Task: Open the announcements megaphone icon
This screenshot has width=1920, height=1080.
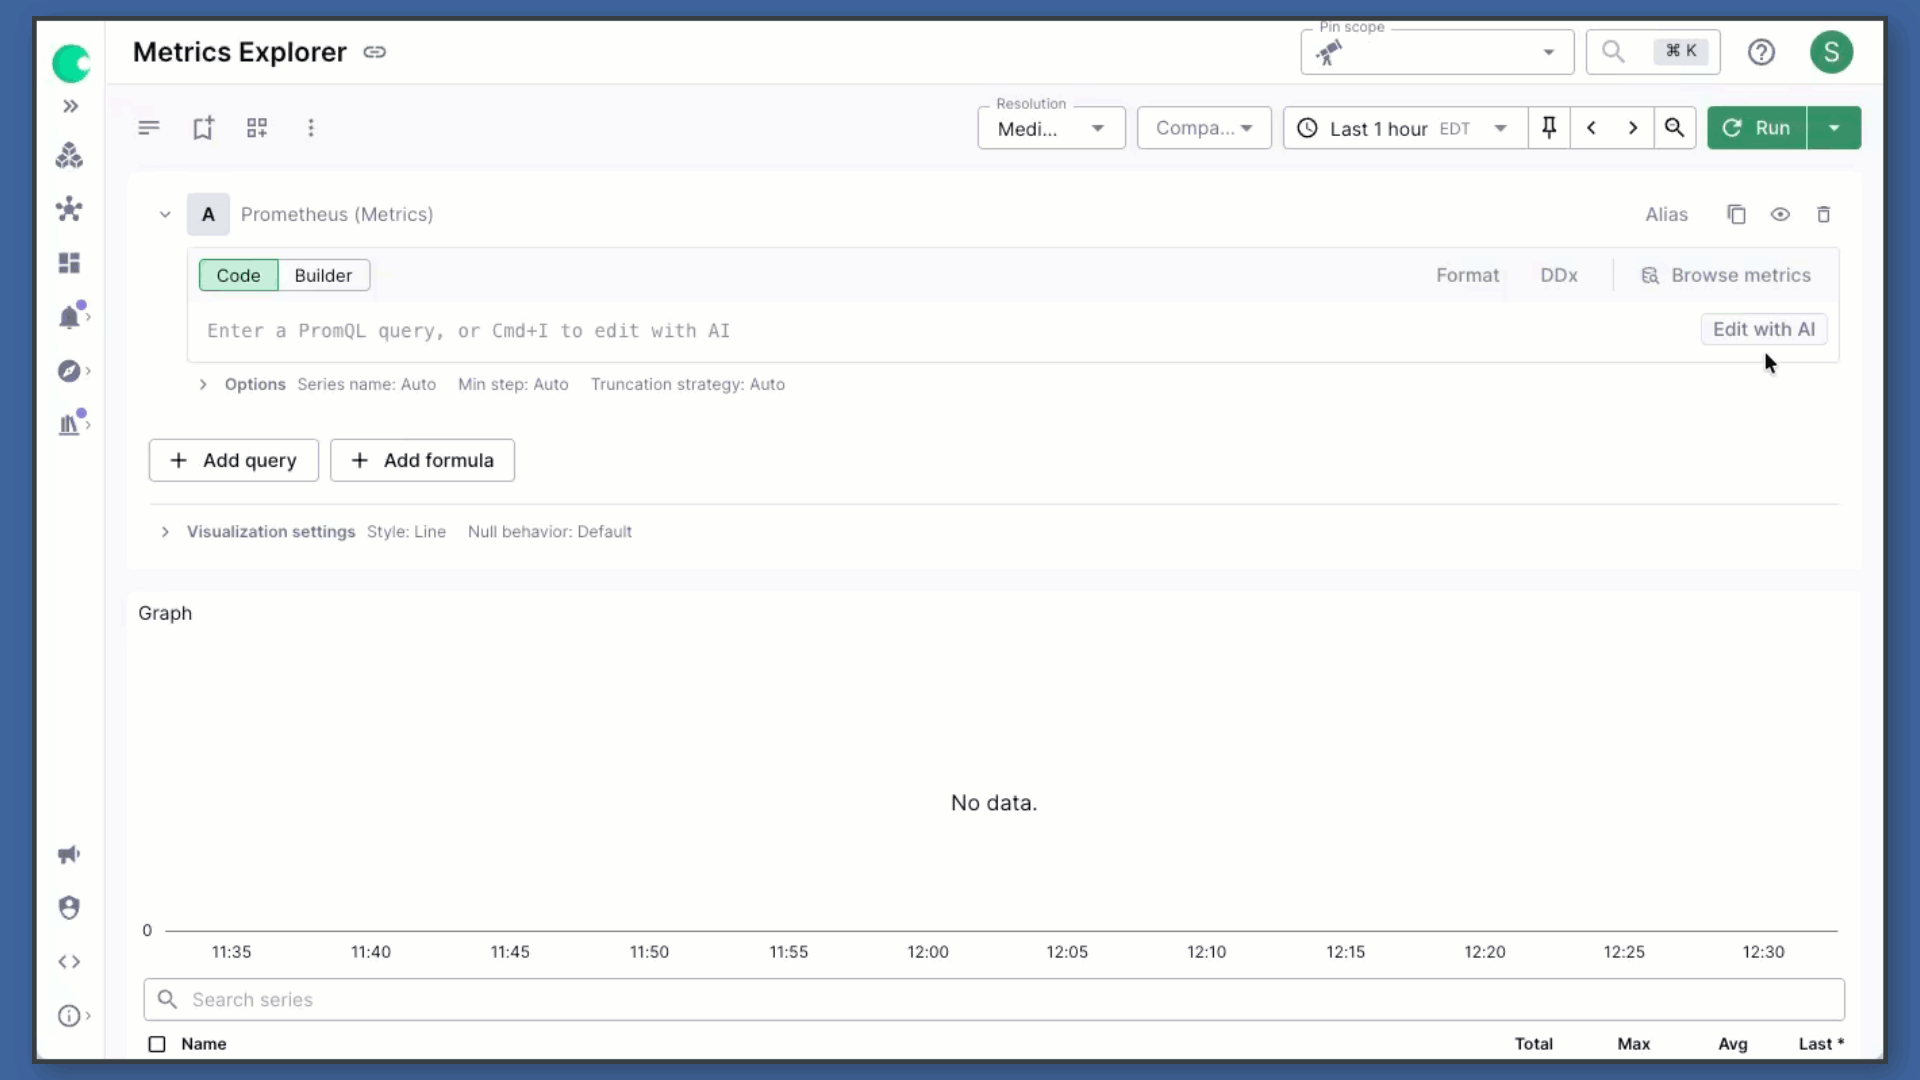Action: pos(69,854)
